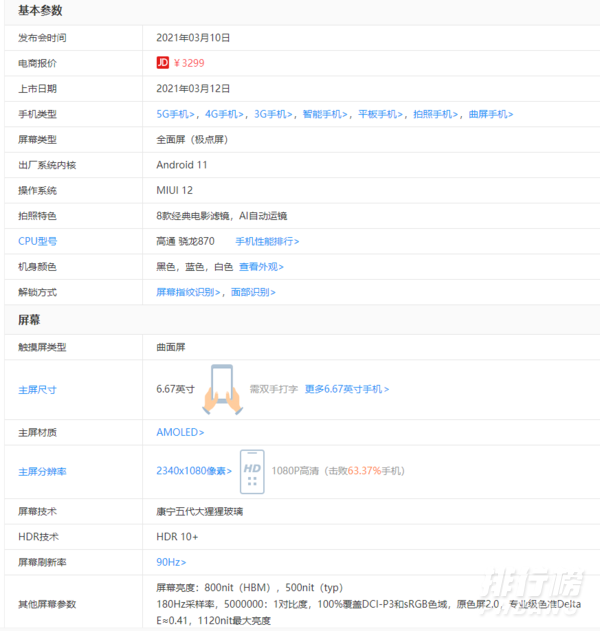Open the 2340x1080像素 resolution link
This screenshot has width=600, height=631.
[194, 471]
